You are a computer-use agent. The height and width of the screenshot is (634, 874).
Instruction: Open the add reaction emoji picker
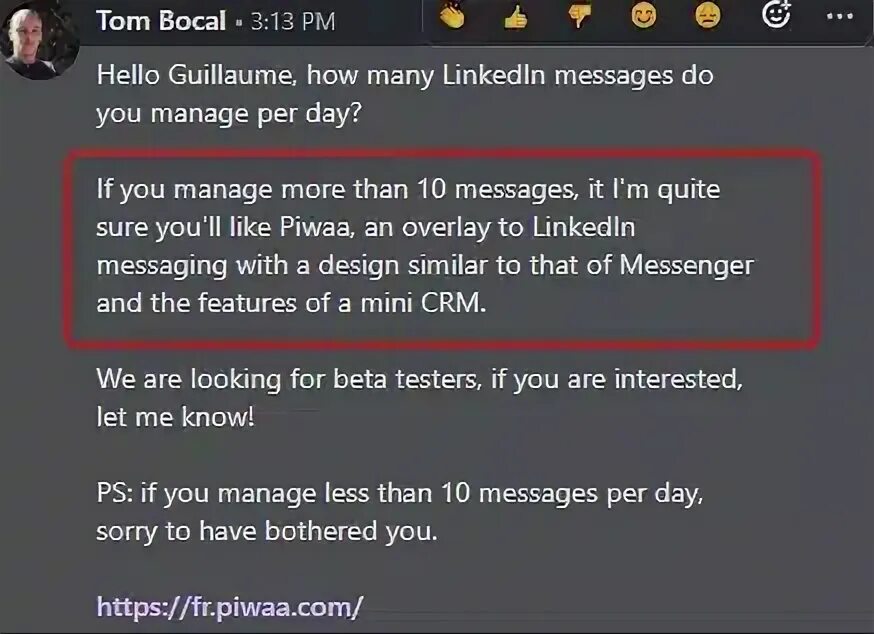(776, 15)
